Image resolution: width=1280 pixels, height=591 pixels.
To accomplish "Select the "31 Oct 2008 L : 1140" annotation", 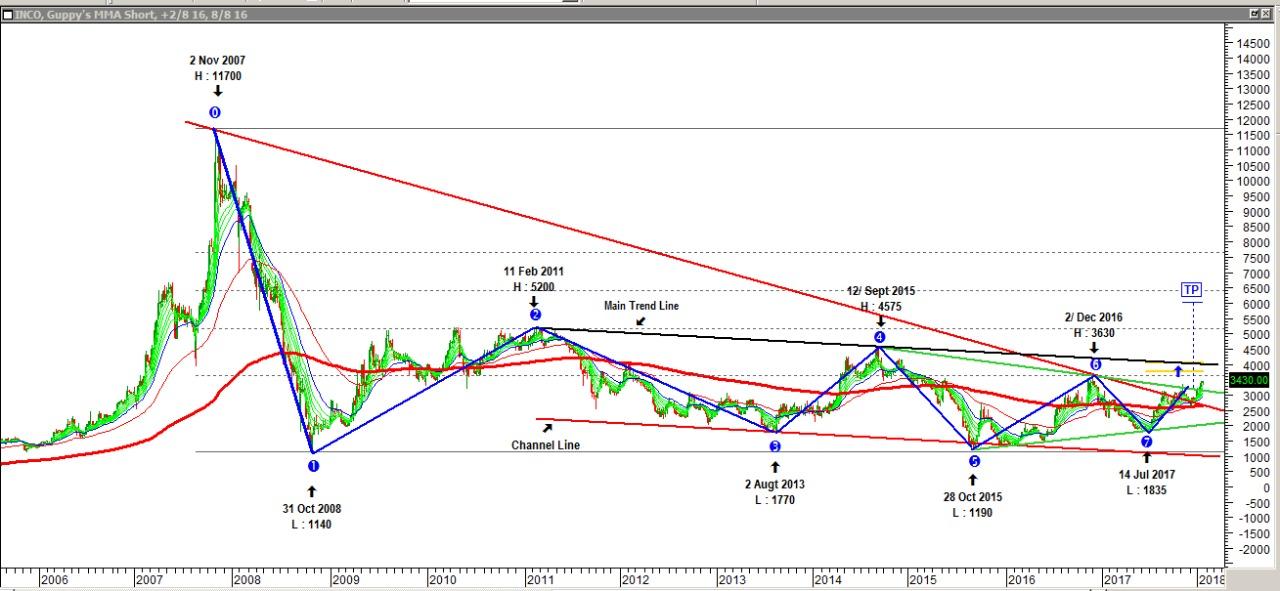I will [x=311, y=516].
